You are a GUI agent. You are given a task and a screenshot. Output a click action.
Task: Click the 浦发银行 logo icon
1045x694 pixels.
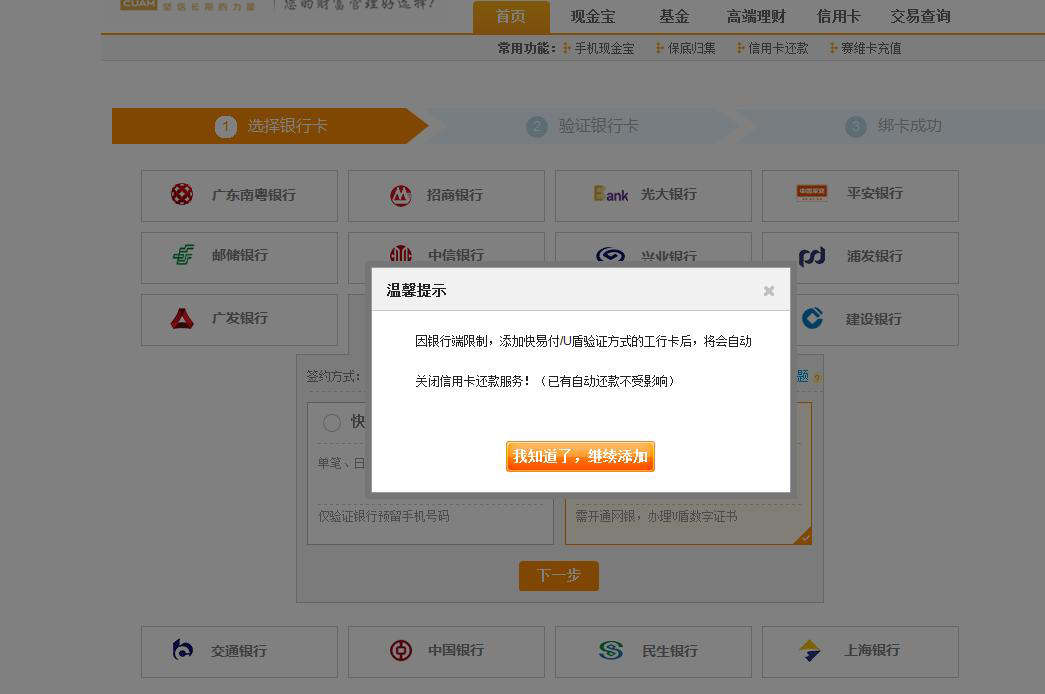point(812,256)
